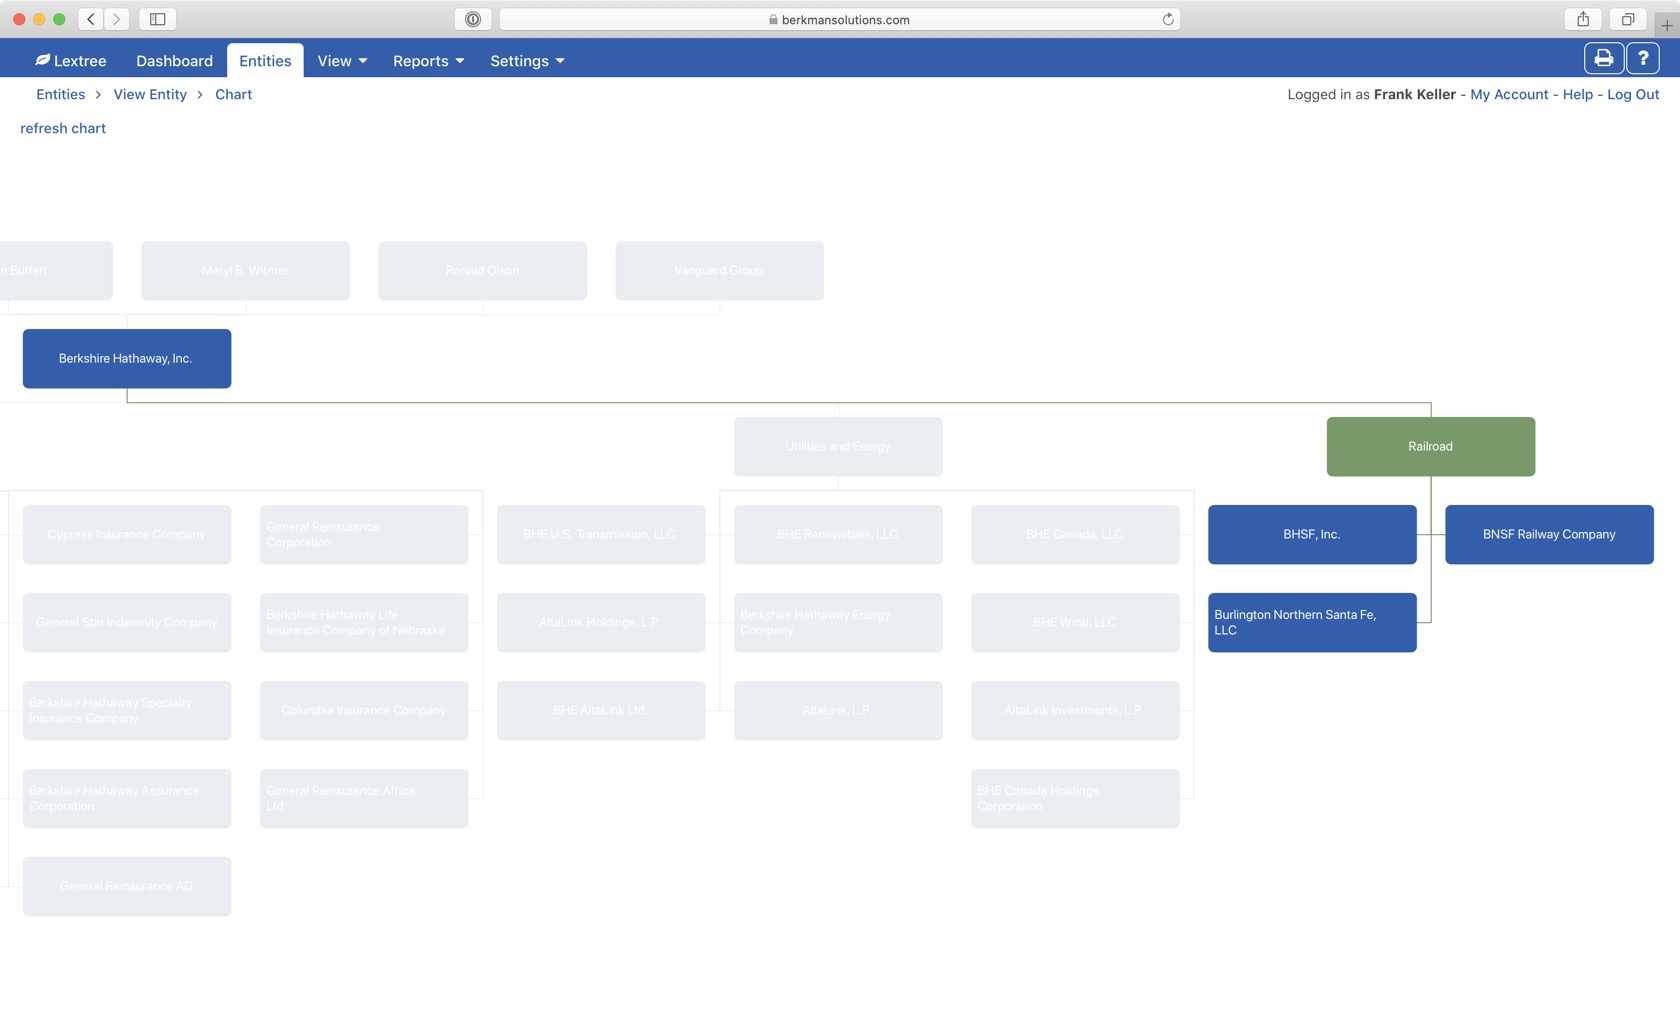The height and width of the screenshot is (1027, 1680).
Task: Select the faded Vanguard Group node
Action: tap(719, 270)
